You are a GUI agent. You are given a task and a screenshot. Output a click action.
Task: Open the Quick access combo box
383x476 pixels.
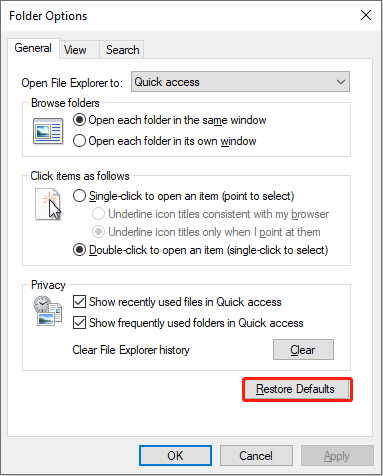coord(240,82)
